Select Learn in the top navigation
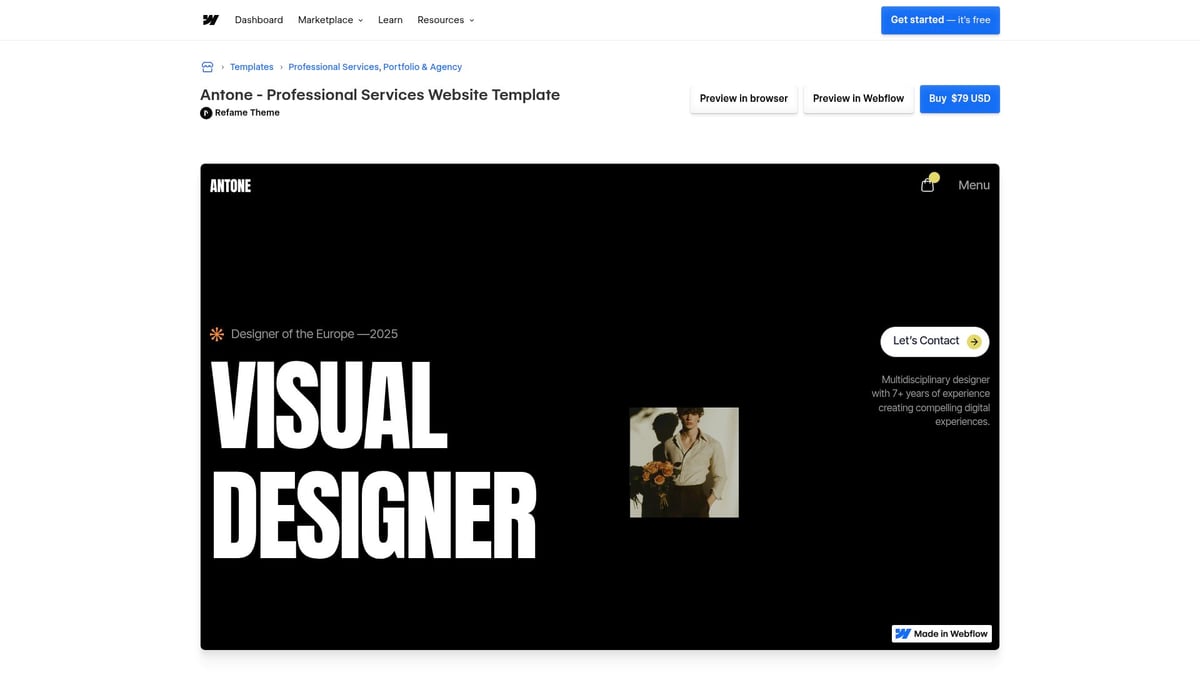 (389, 19)
